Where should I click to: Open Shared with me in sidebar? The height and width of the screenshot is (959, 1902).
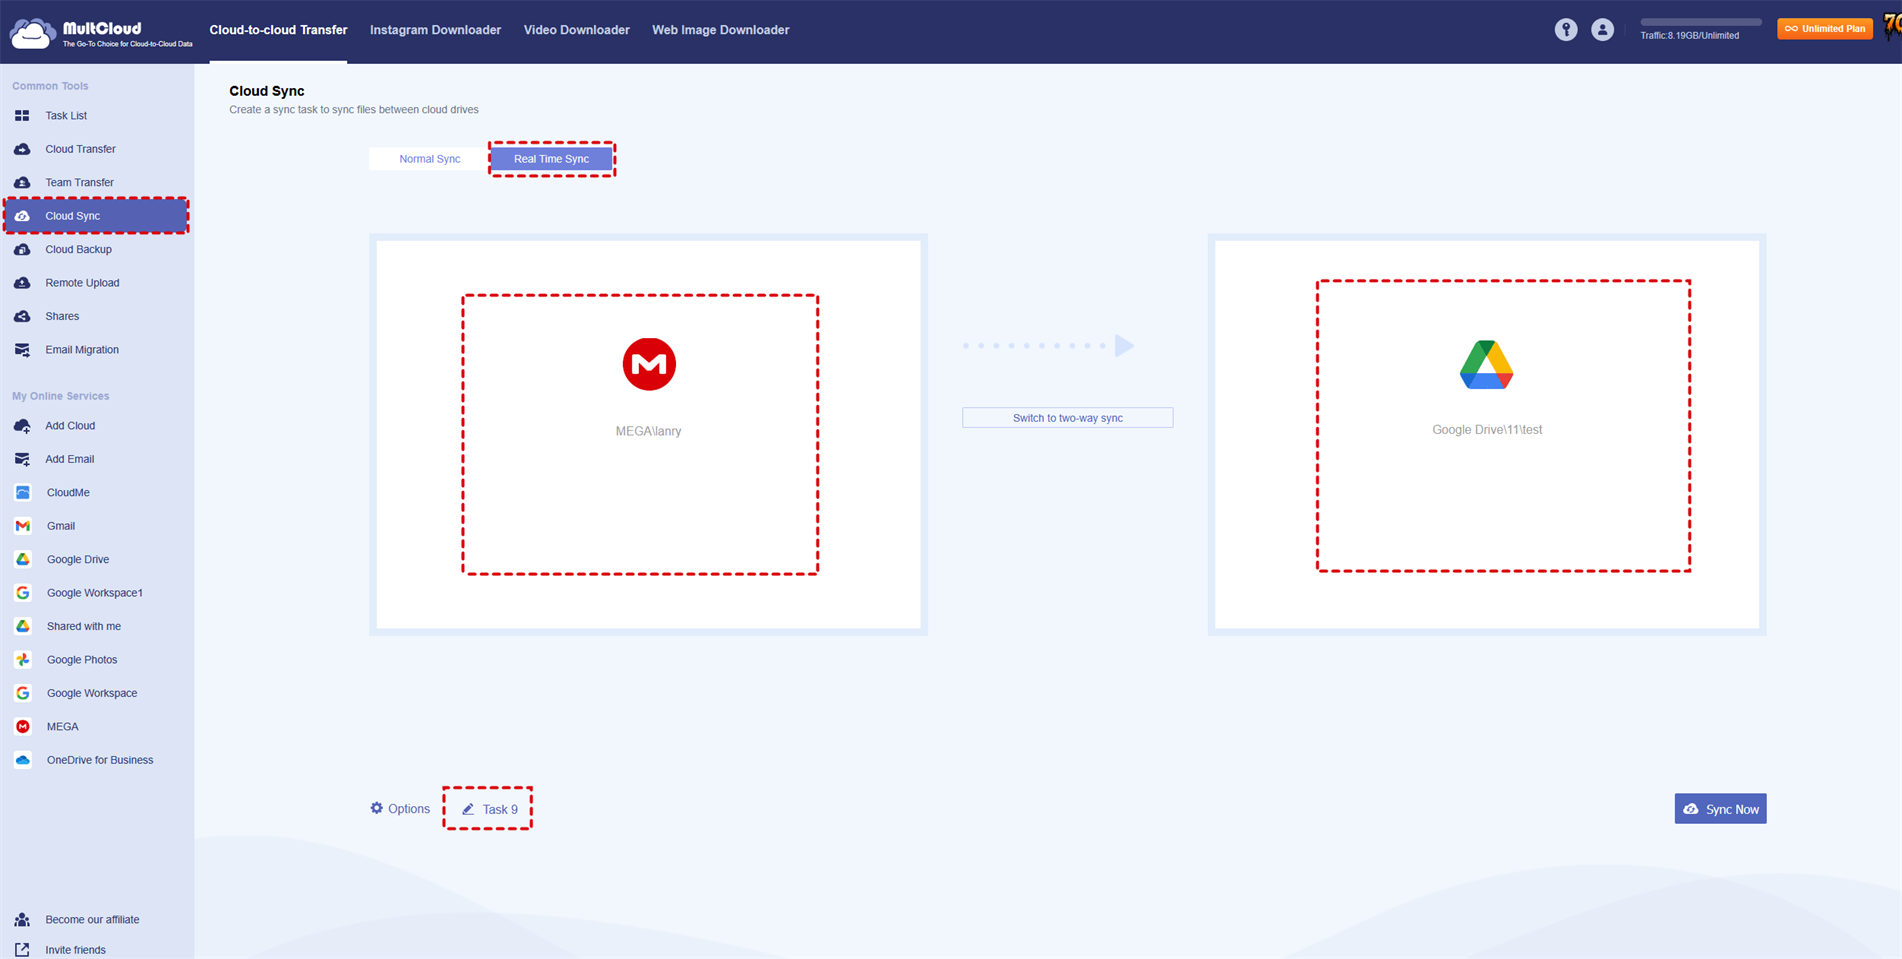[x=84, y=626]
